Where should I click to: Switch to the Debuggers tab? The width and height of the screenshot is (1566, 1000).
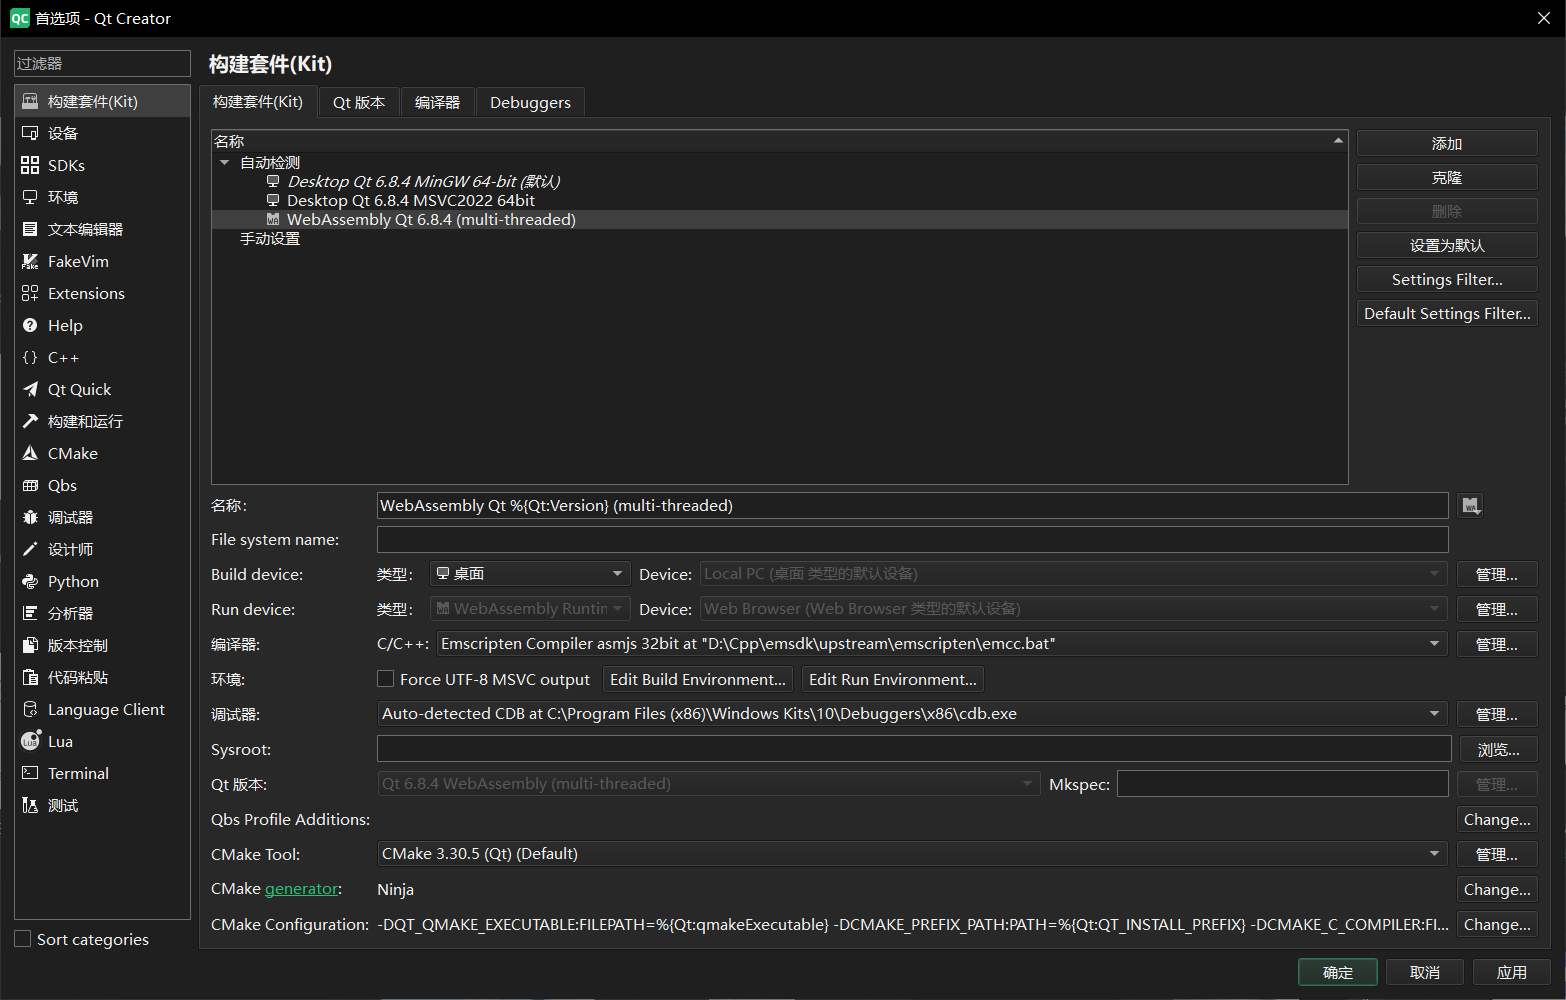[x=530, y=101]
